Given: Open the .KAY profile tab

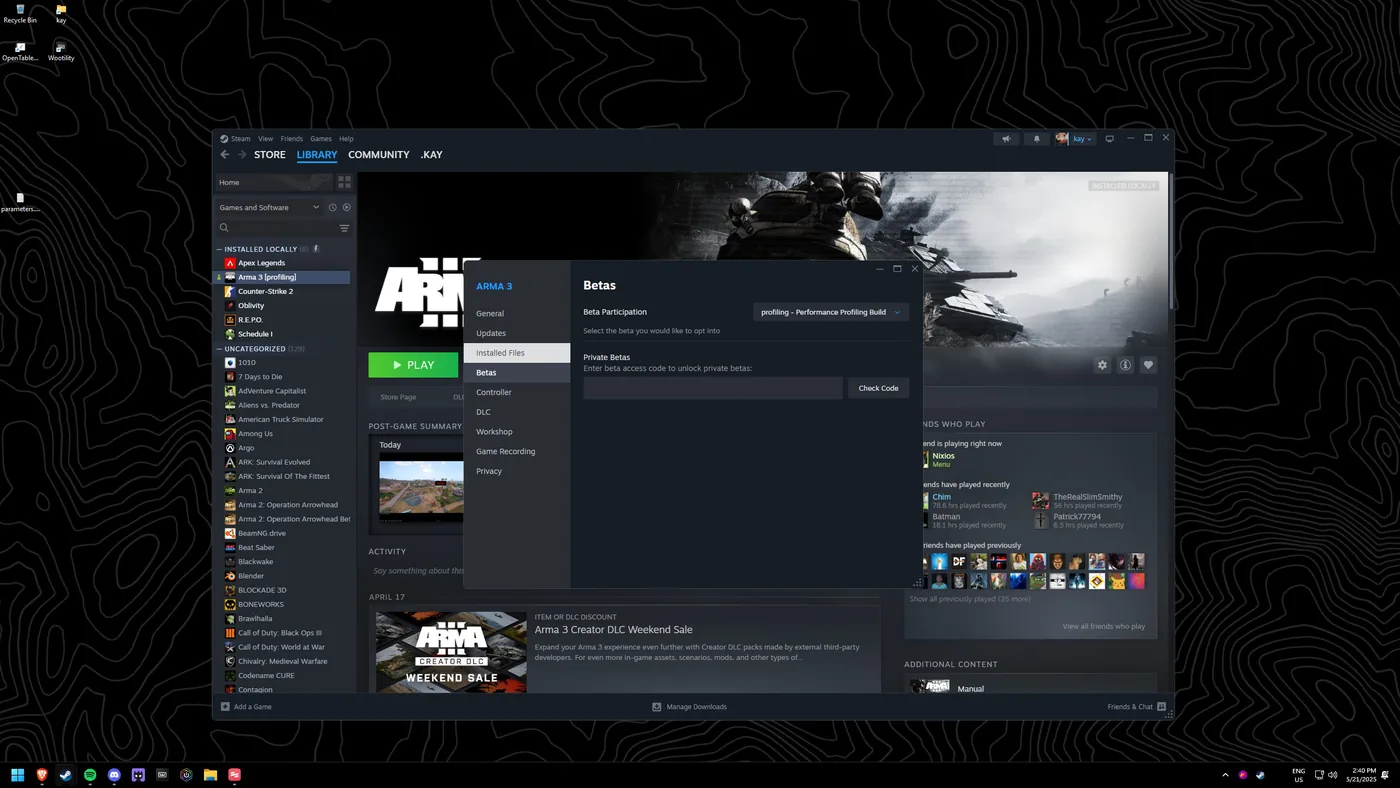Looking at the screenshot, I should click(x=431, y=155).
